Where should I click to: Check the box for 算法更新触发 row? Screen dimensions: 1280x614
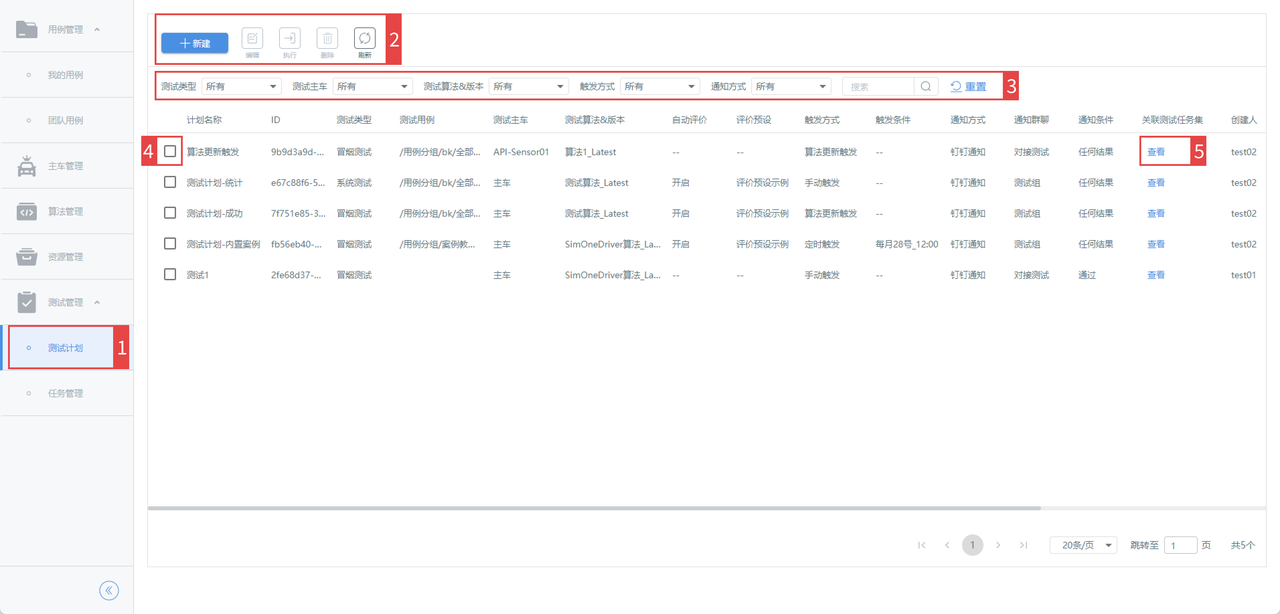tap(170, 152)
